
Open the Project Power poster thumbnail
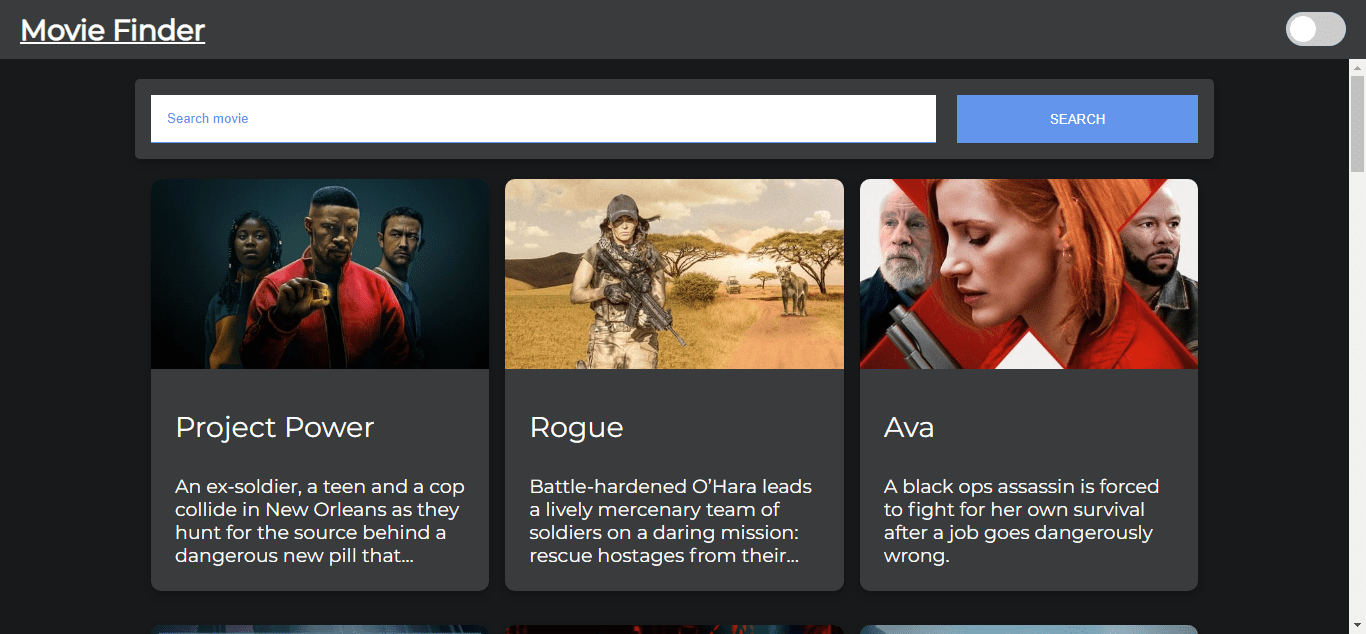(319, 274)
